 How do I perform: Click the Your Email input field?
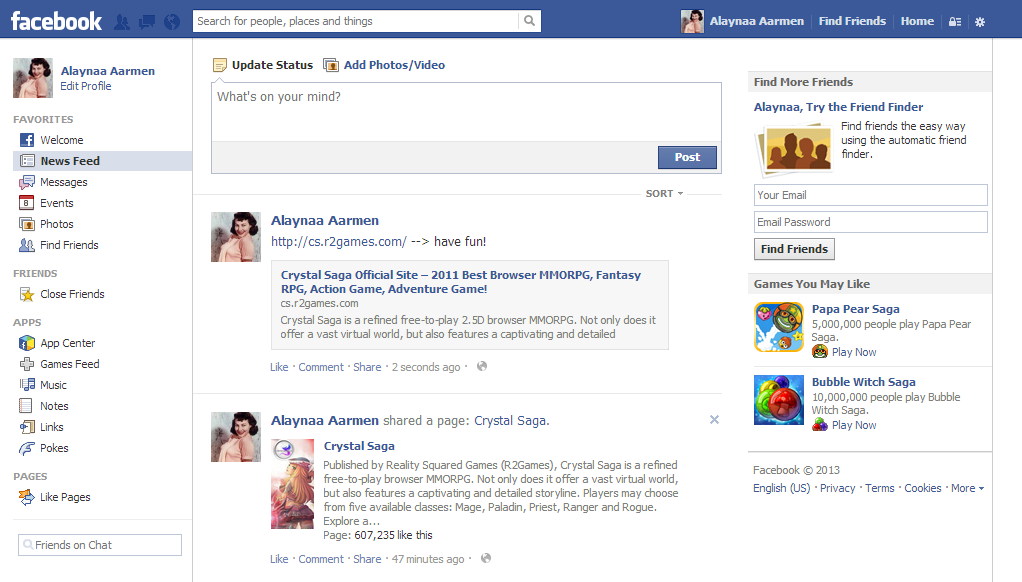tap(870, 195)
